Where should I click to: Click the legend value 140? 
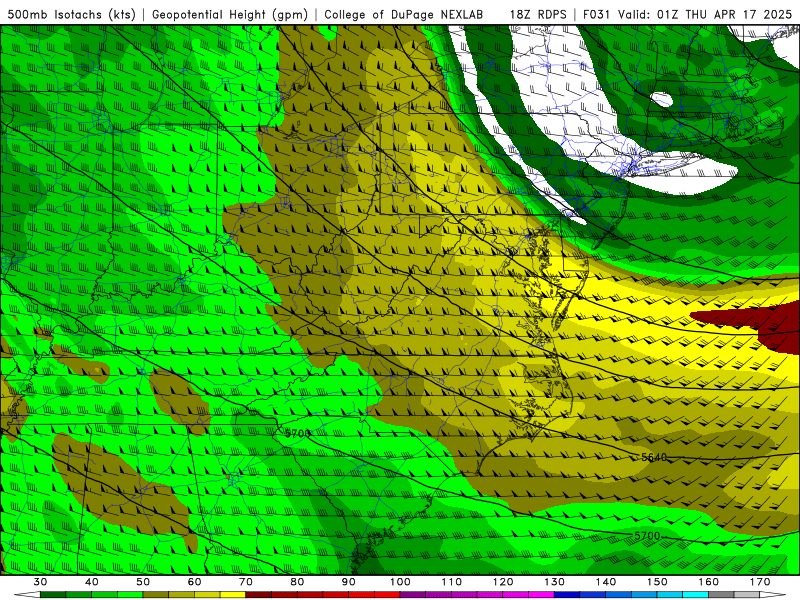606,582
